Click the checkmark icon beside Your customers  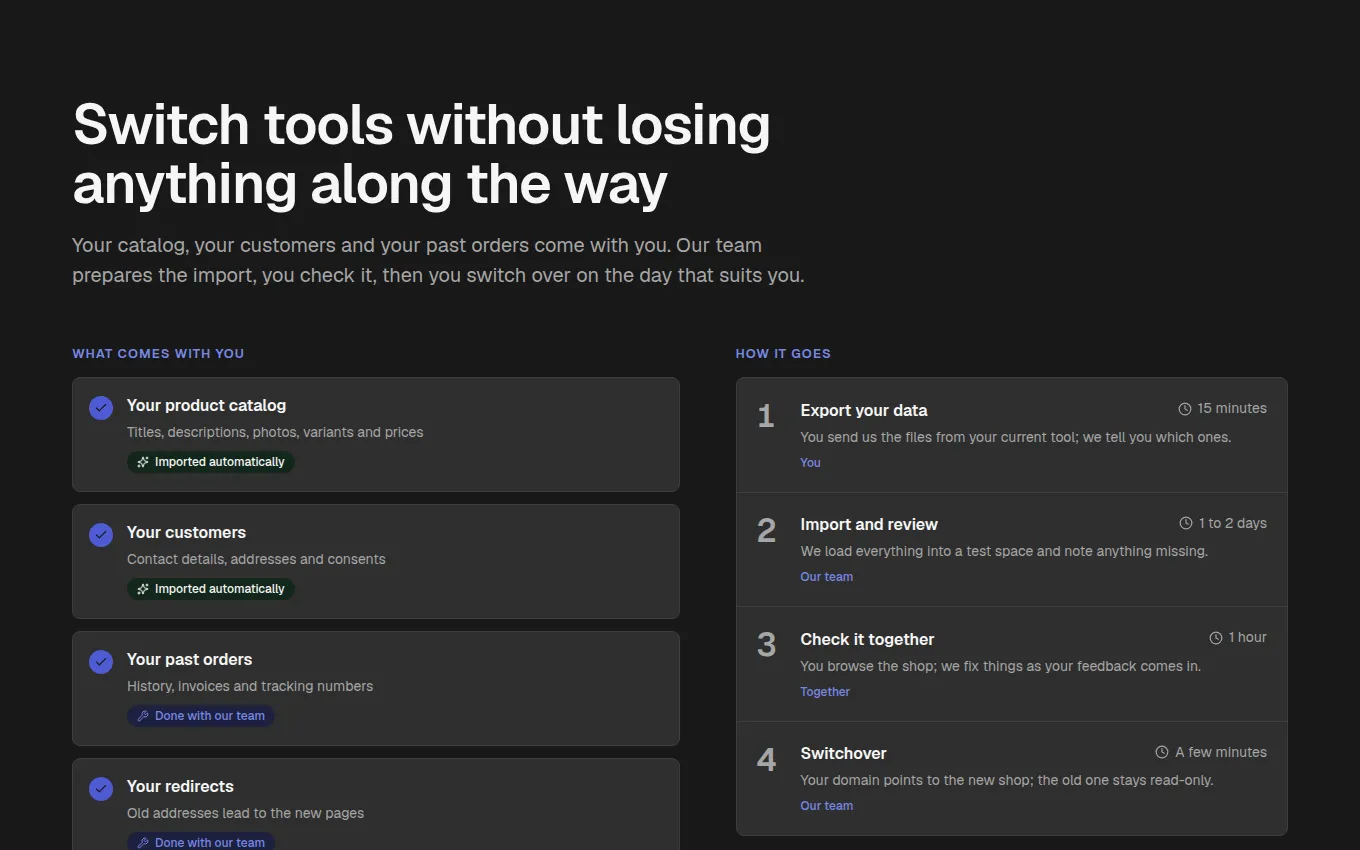[x=101, y=535]
